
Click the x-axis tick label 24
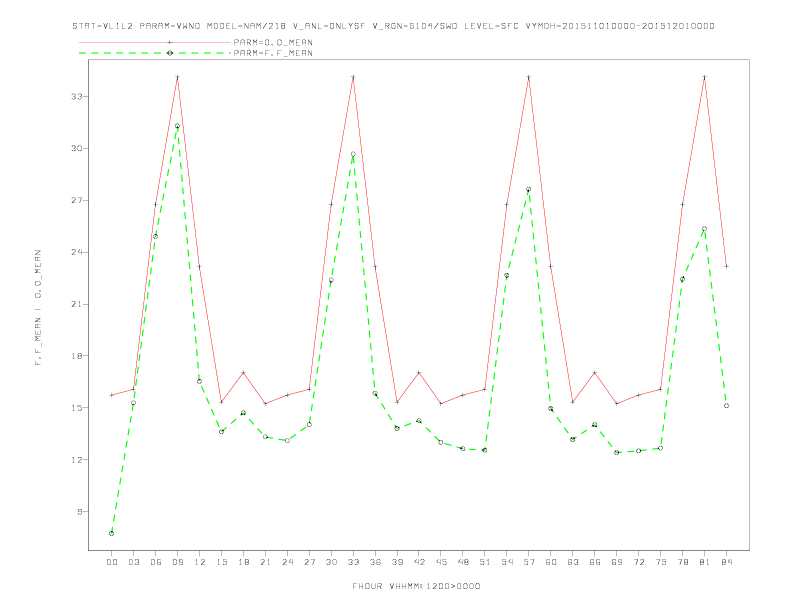pos(287,562)
